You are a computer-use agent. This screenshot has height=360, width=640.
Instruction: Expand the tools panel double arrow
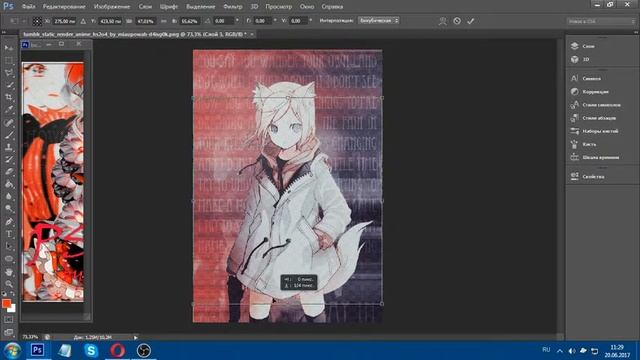pyautogui.click(x=4, y=32)
